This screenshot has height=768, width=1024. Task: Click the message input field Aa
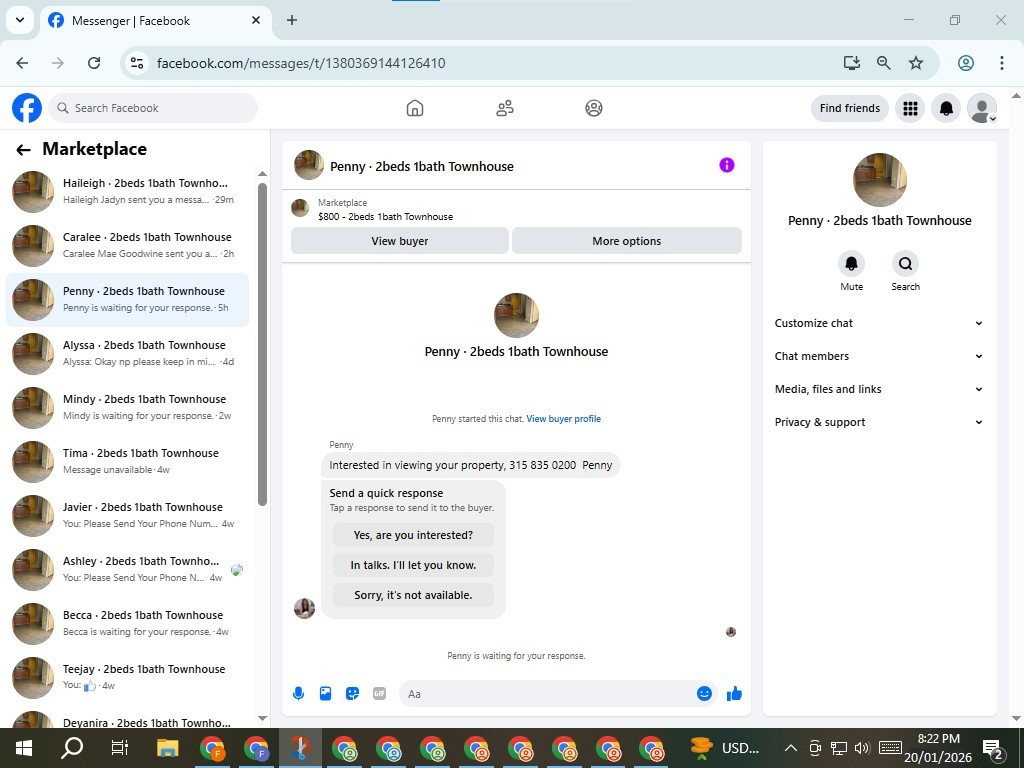(547, 694)
